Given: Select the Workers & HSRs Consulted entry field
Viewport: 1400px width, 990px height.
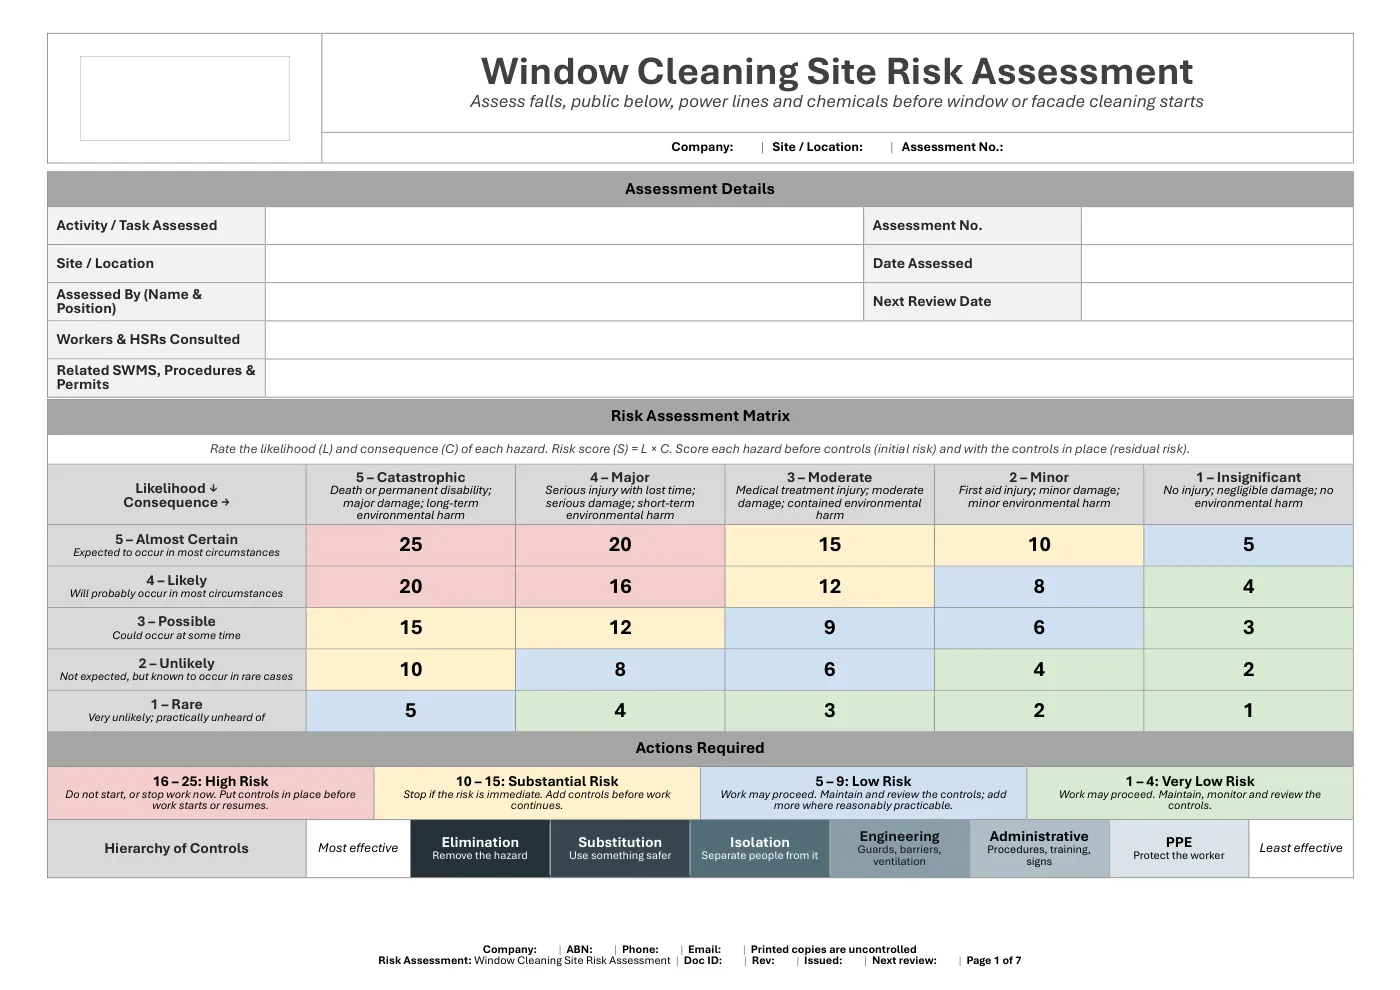Looking at the screenshot, I should coord(809,340).
